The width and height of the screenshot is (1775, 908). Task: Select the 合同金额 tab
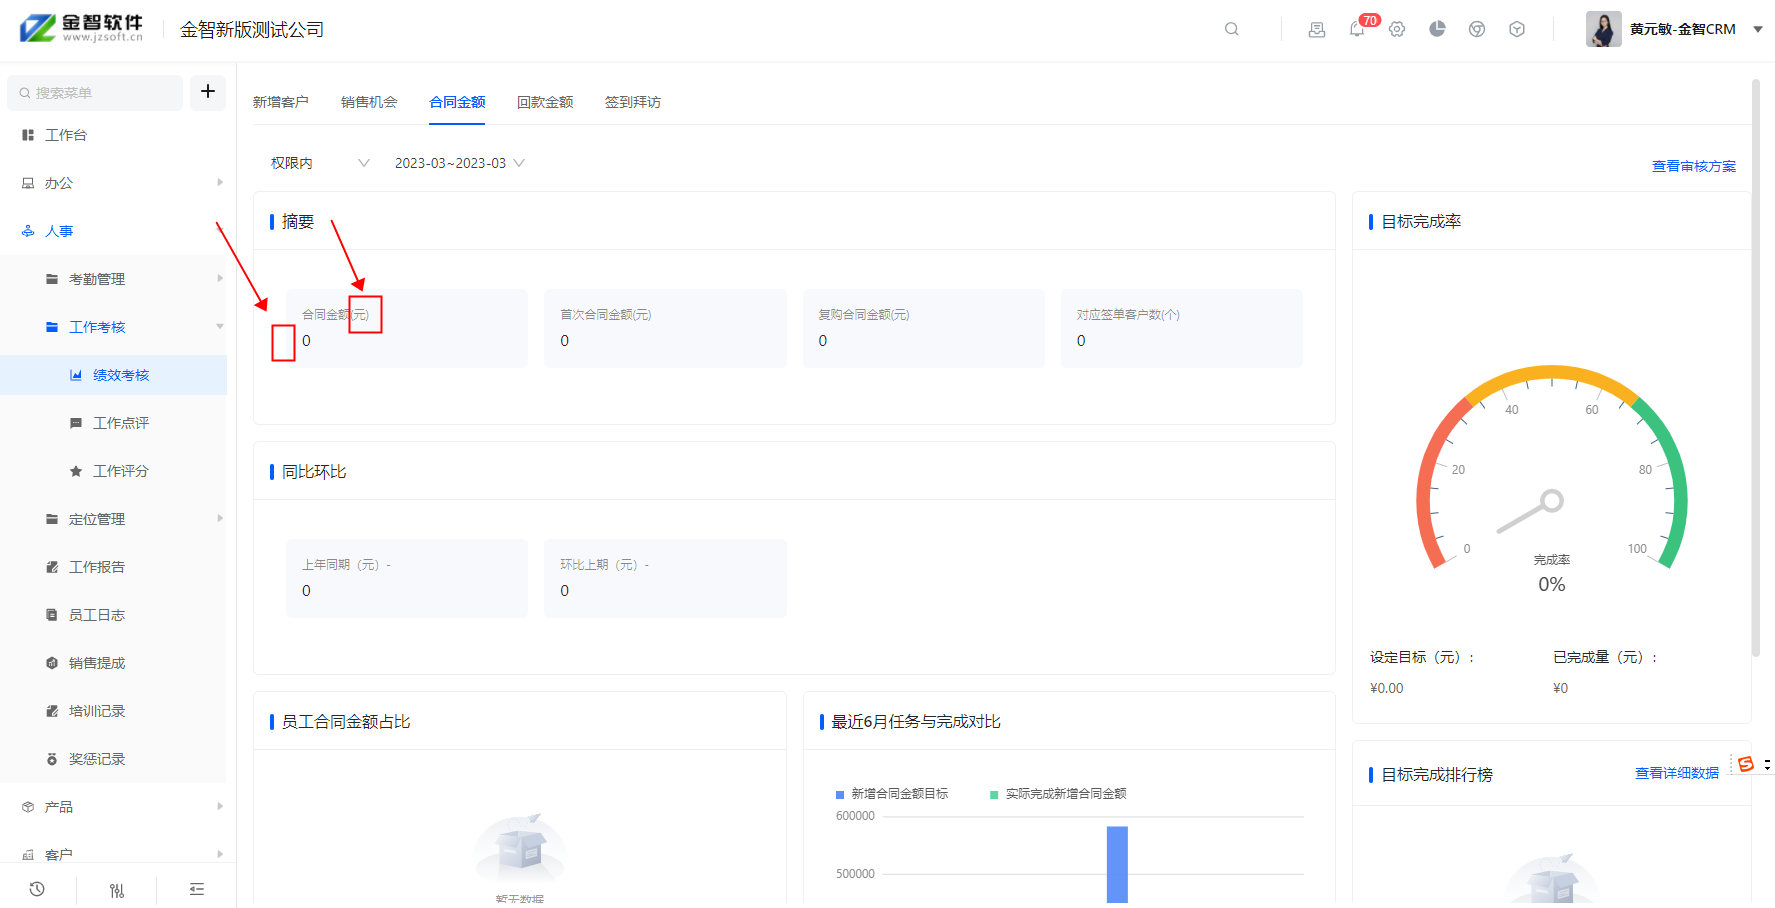coord(457,102)
